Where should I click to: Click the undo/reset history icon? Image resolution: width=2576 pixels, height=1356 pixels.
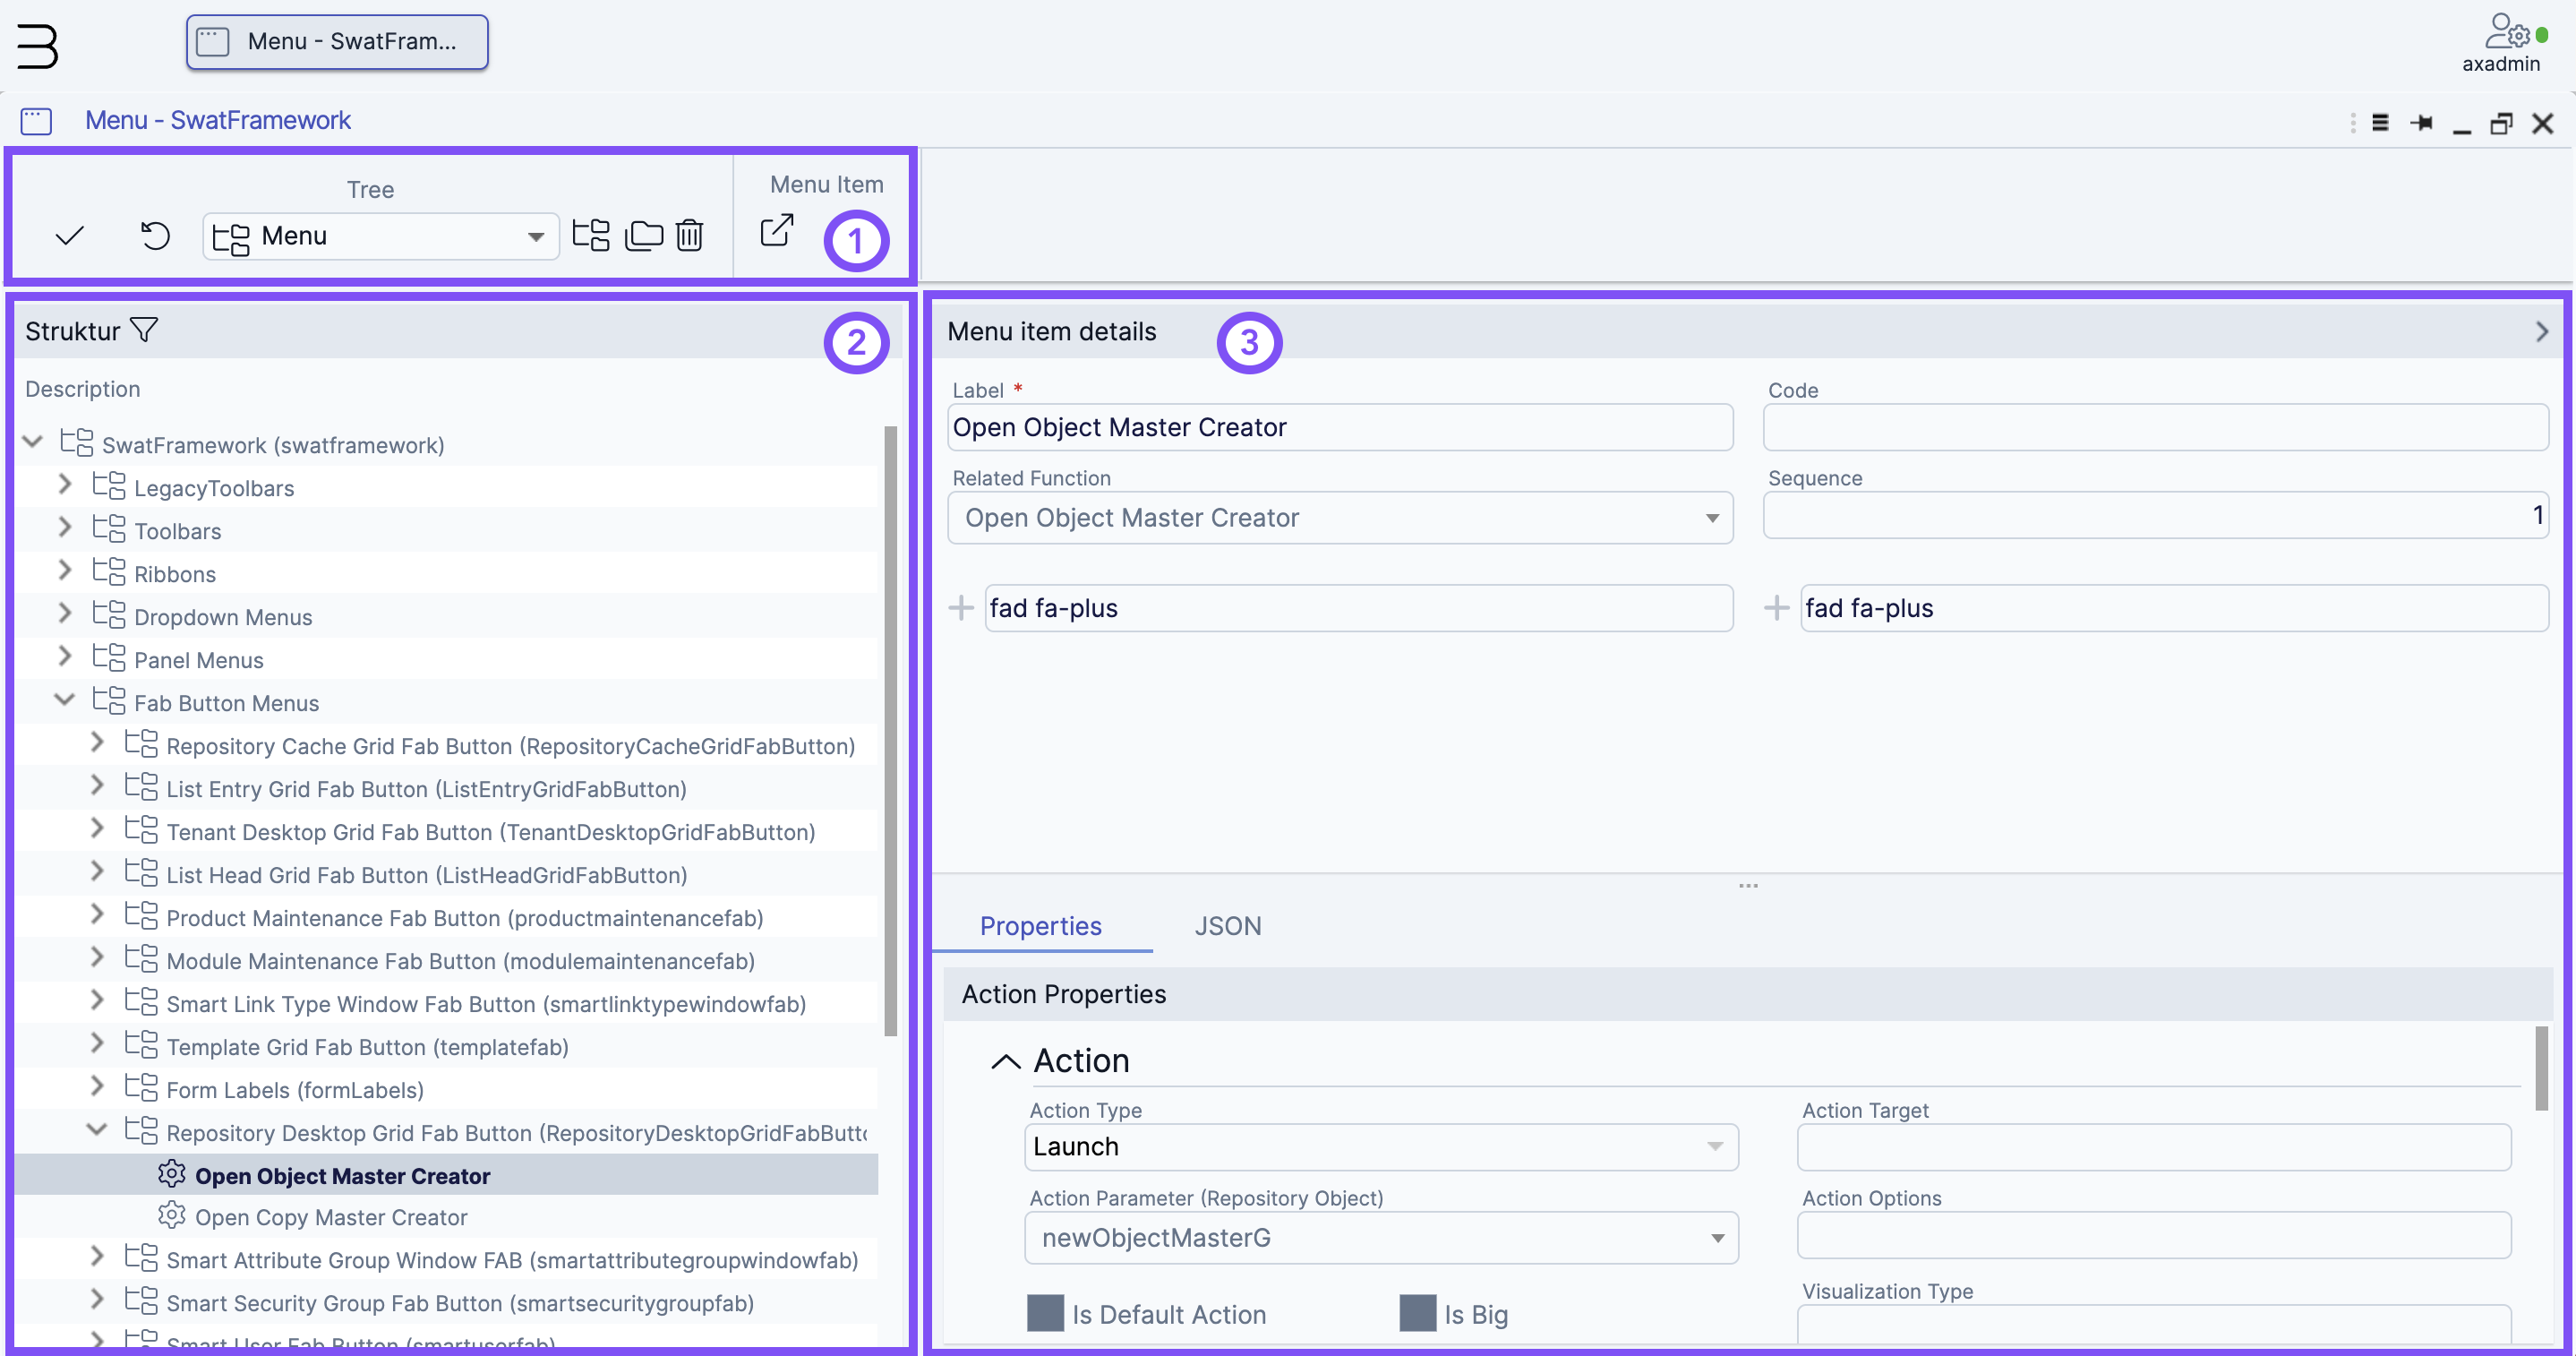point(155,235)
